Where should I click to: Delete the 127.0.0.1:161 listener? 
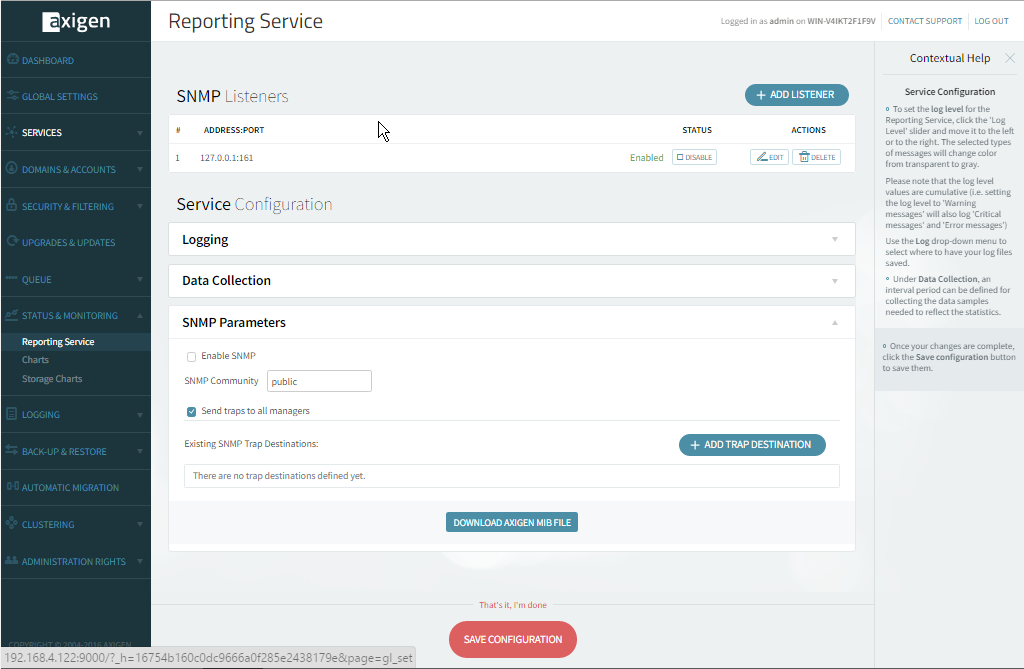pos(816,157)
